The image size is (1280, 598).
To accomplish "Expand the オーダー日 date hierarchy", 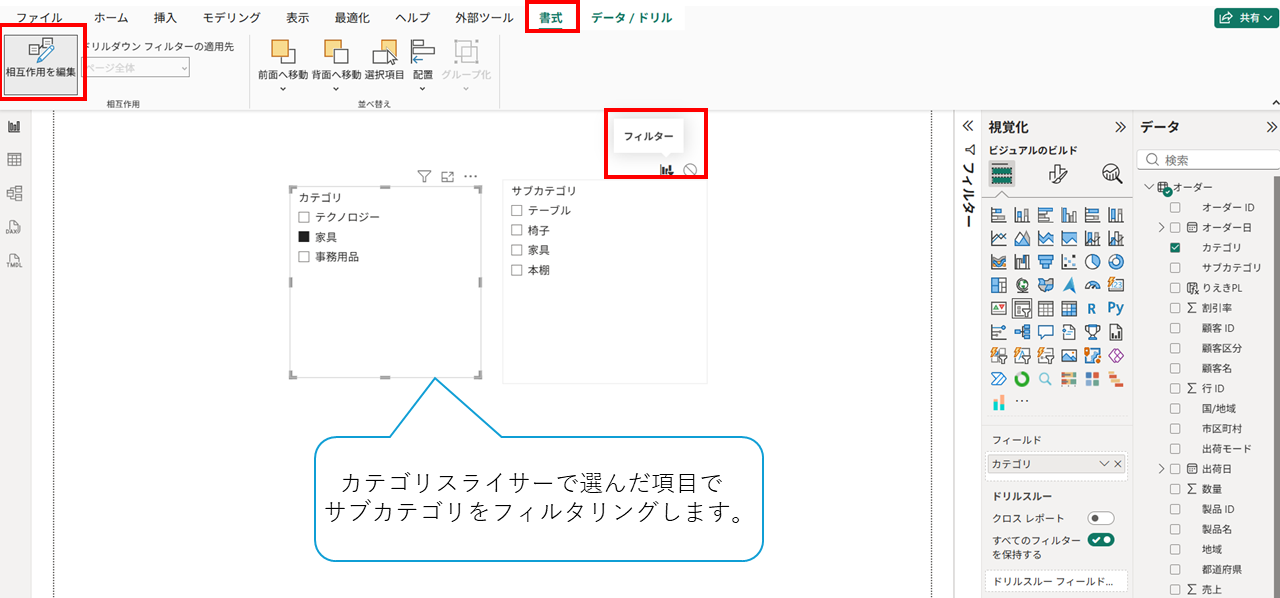I will click(1161, 227).
